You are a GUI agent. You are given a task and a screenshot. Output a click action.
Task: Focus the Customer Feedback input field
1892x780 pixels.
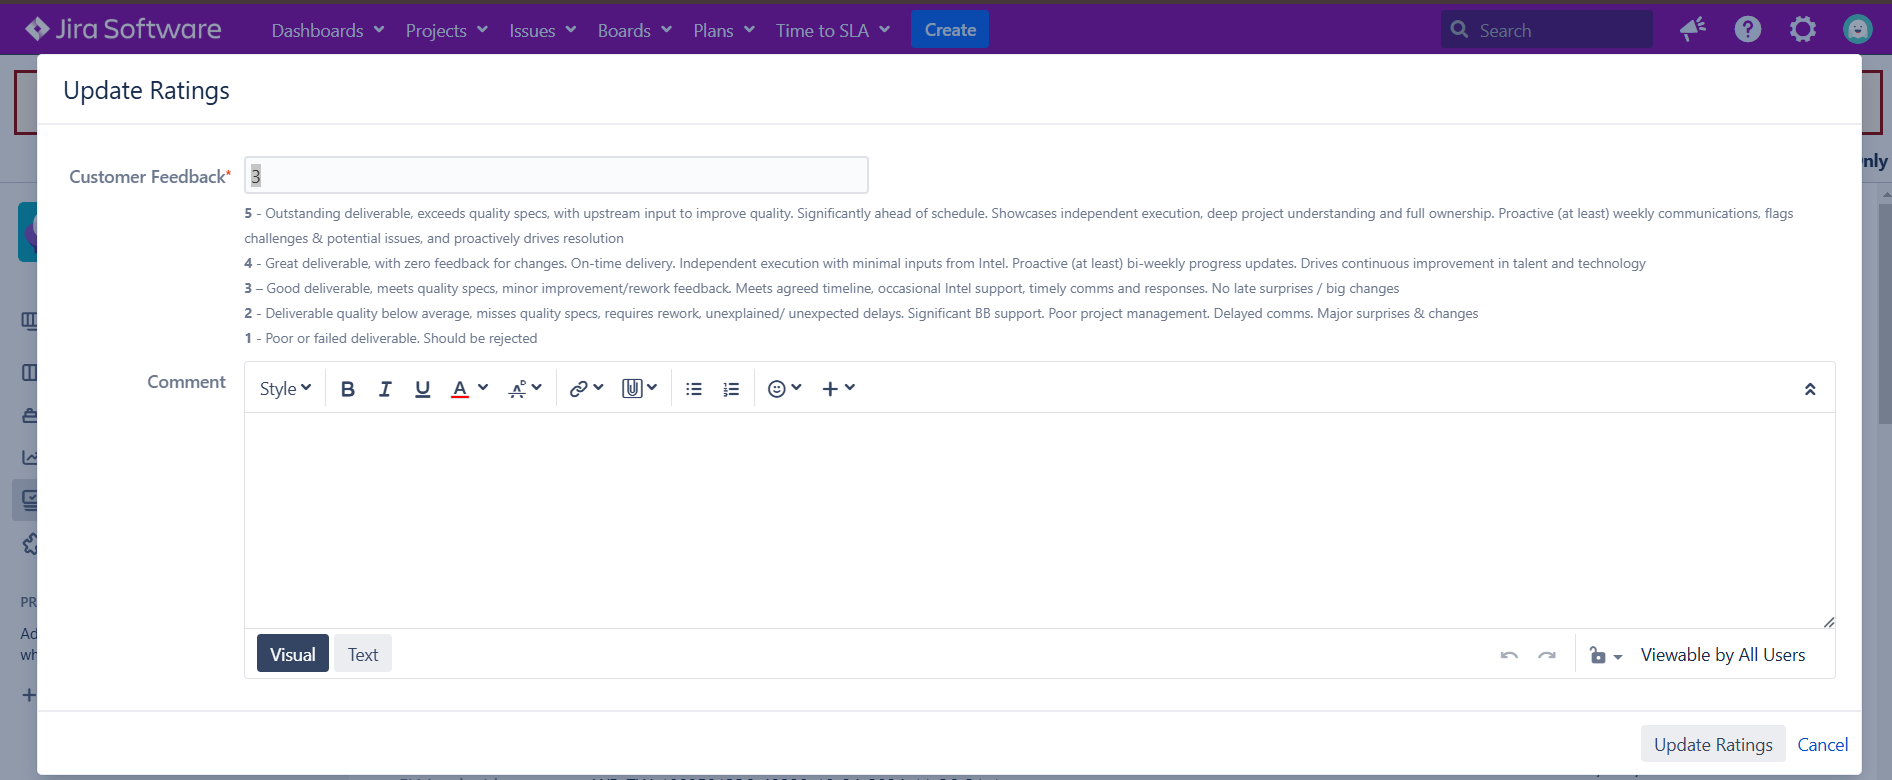point(556,176)
